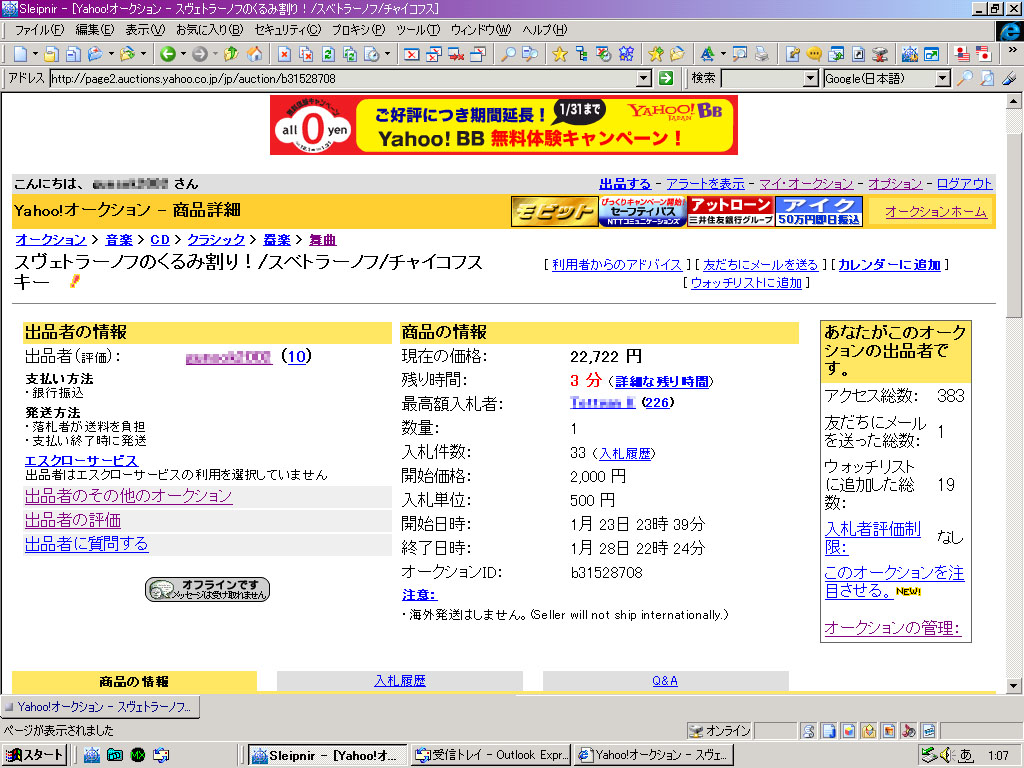The image size is (1024, 768).
Task: Click the vertical scrollbar up arrow
Action: coord(1014,101)
